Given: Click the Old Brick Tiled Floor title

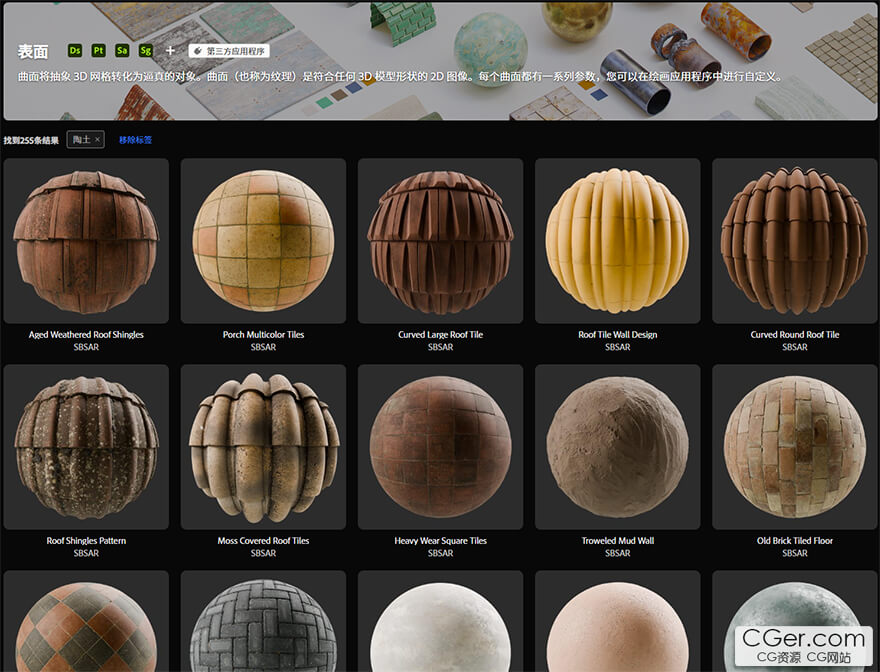Looking at the screenshot, I should coord(795,541).
